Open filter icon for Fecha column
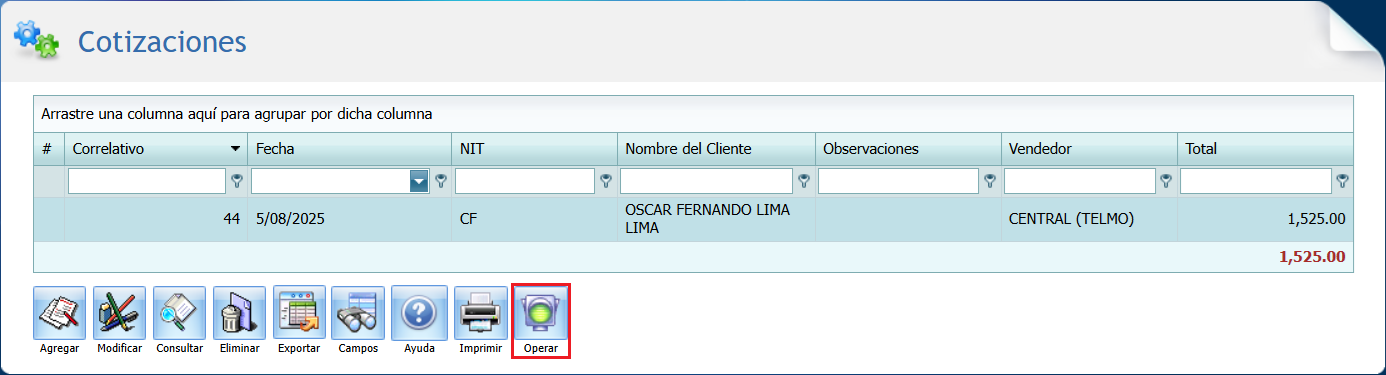 (x=441, y=181)
